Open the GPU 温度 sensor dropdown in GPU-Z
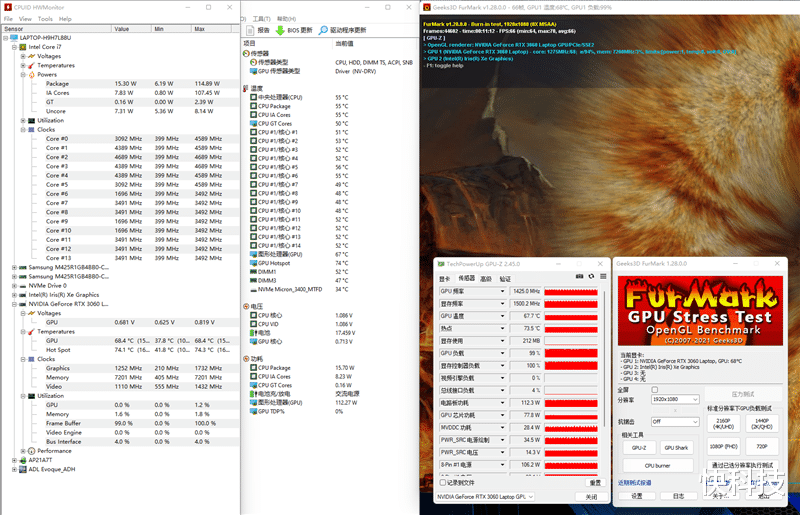 tap(502, 316)
